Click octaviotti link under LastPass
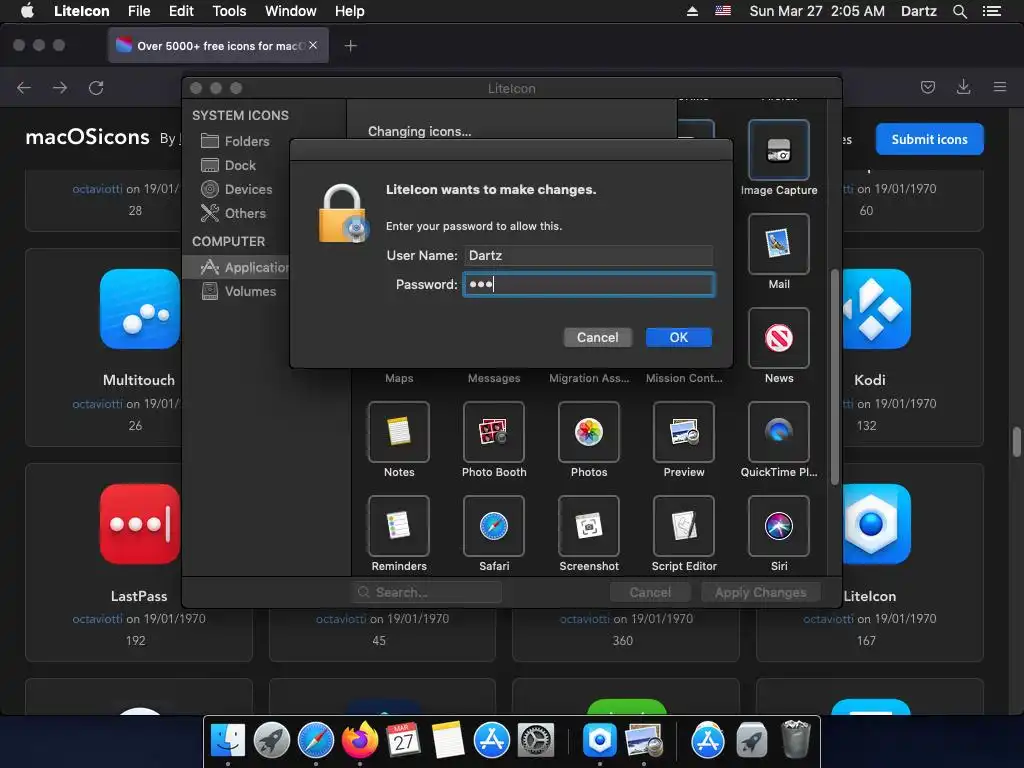The width and height of the screenshot is (1024, 768). tap(97, 618)
